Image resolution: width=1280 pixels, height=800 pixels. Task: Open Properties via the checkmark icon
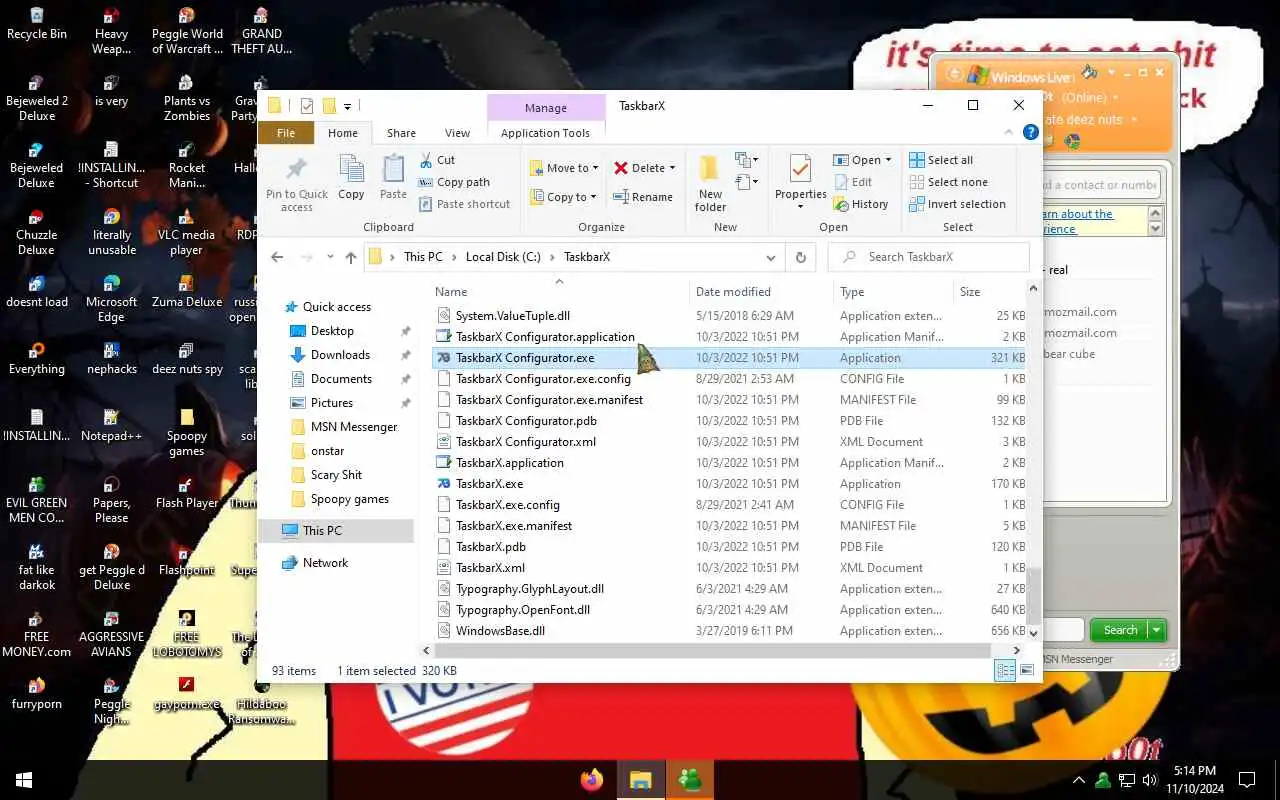800,168
